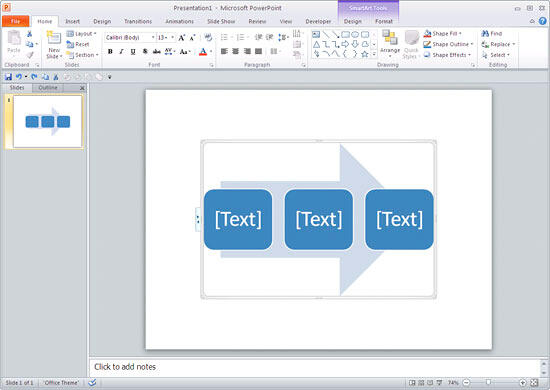Click the Arrange icon
The height and width of the screenshot is (390, 550).
coord(390,37)
